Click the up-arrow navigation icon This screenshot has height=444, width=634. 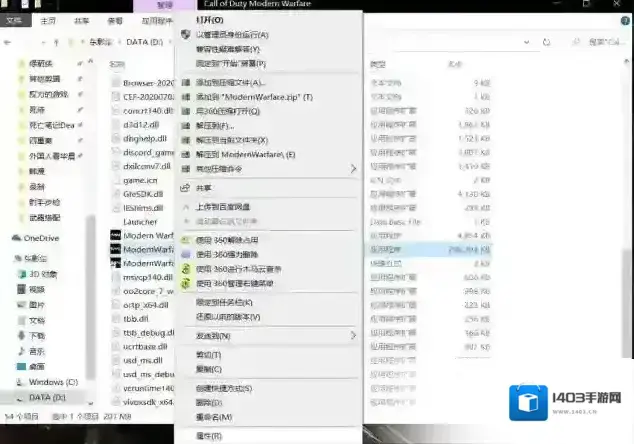click(x=56, y=42)
